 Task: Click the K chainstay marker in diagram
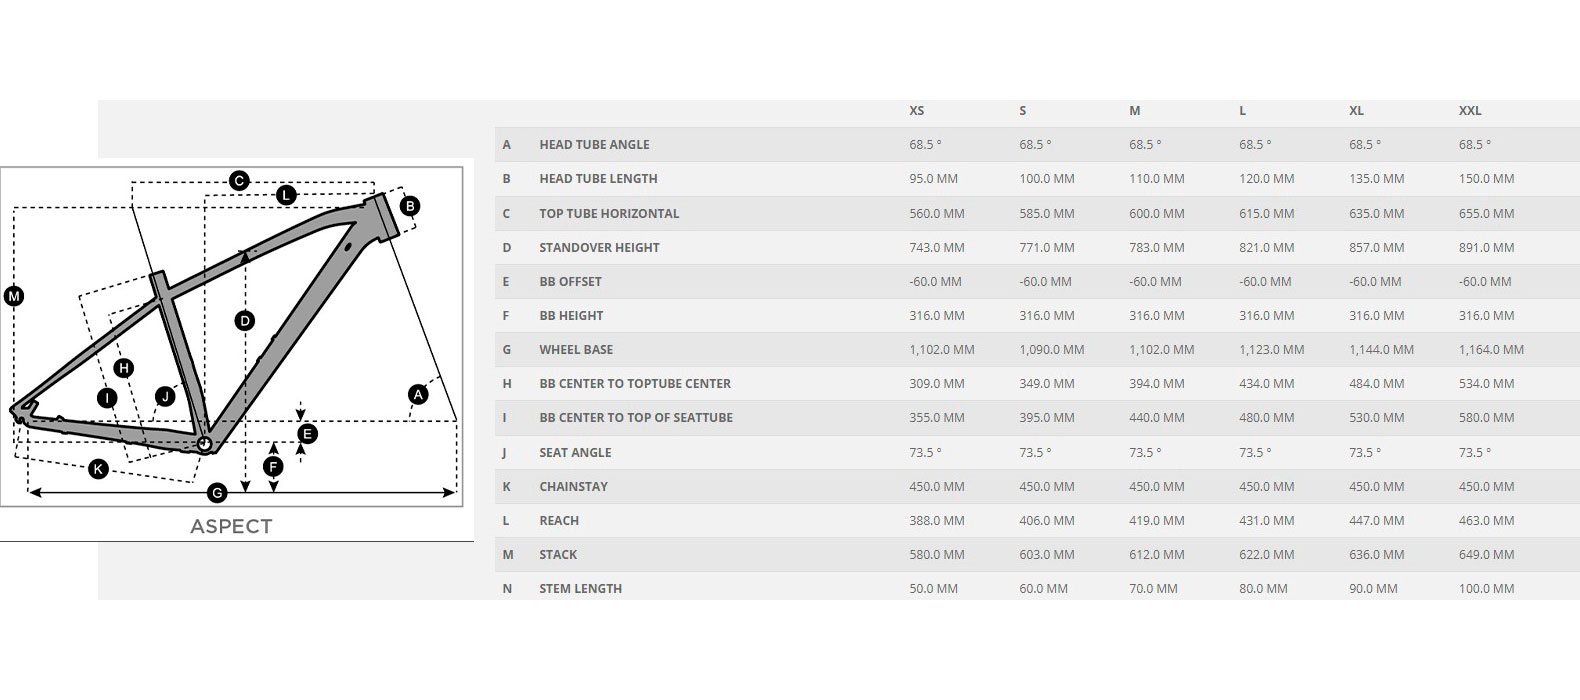98,468
